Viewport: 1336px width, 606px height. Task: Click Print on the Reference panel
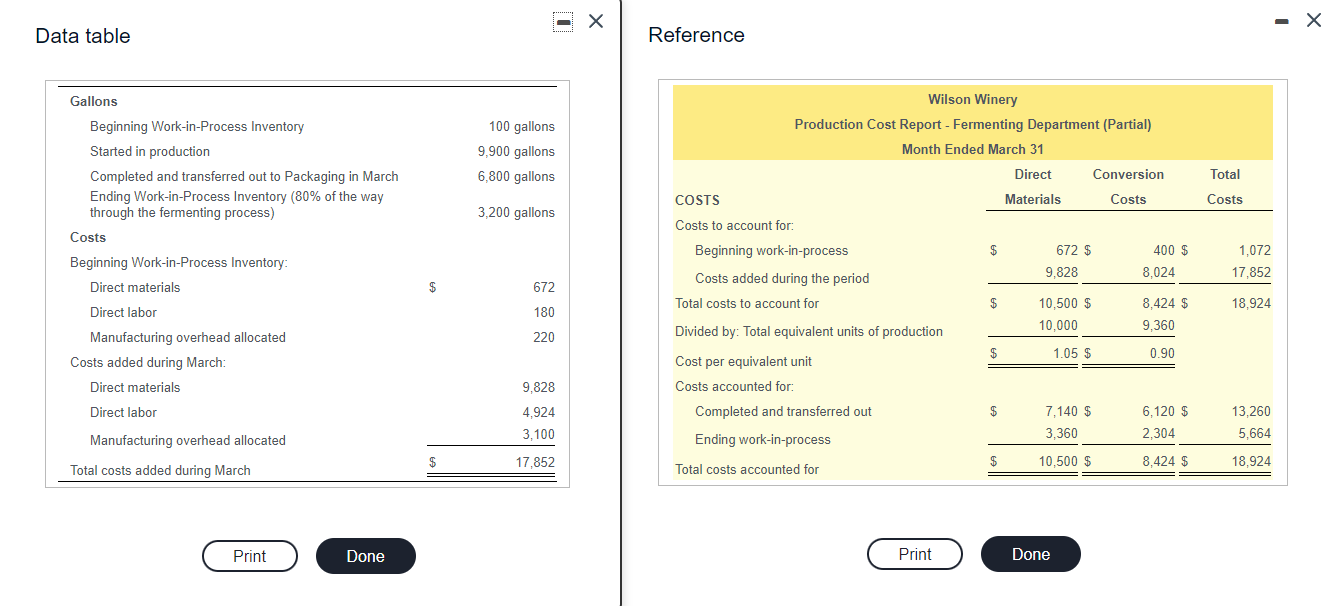coord(914,553)
